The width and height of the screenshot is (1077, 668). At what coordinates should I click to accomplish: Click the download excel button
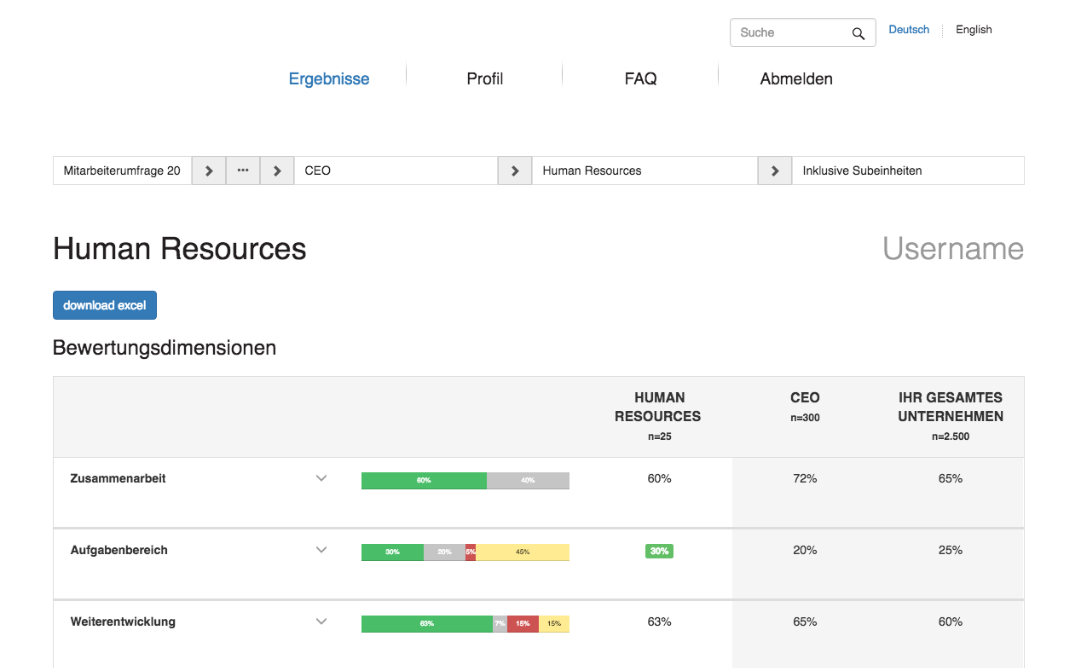point(104,305)
